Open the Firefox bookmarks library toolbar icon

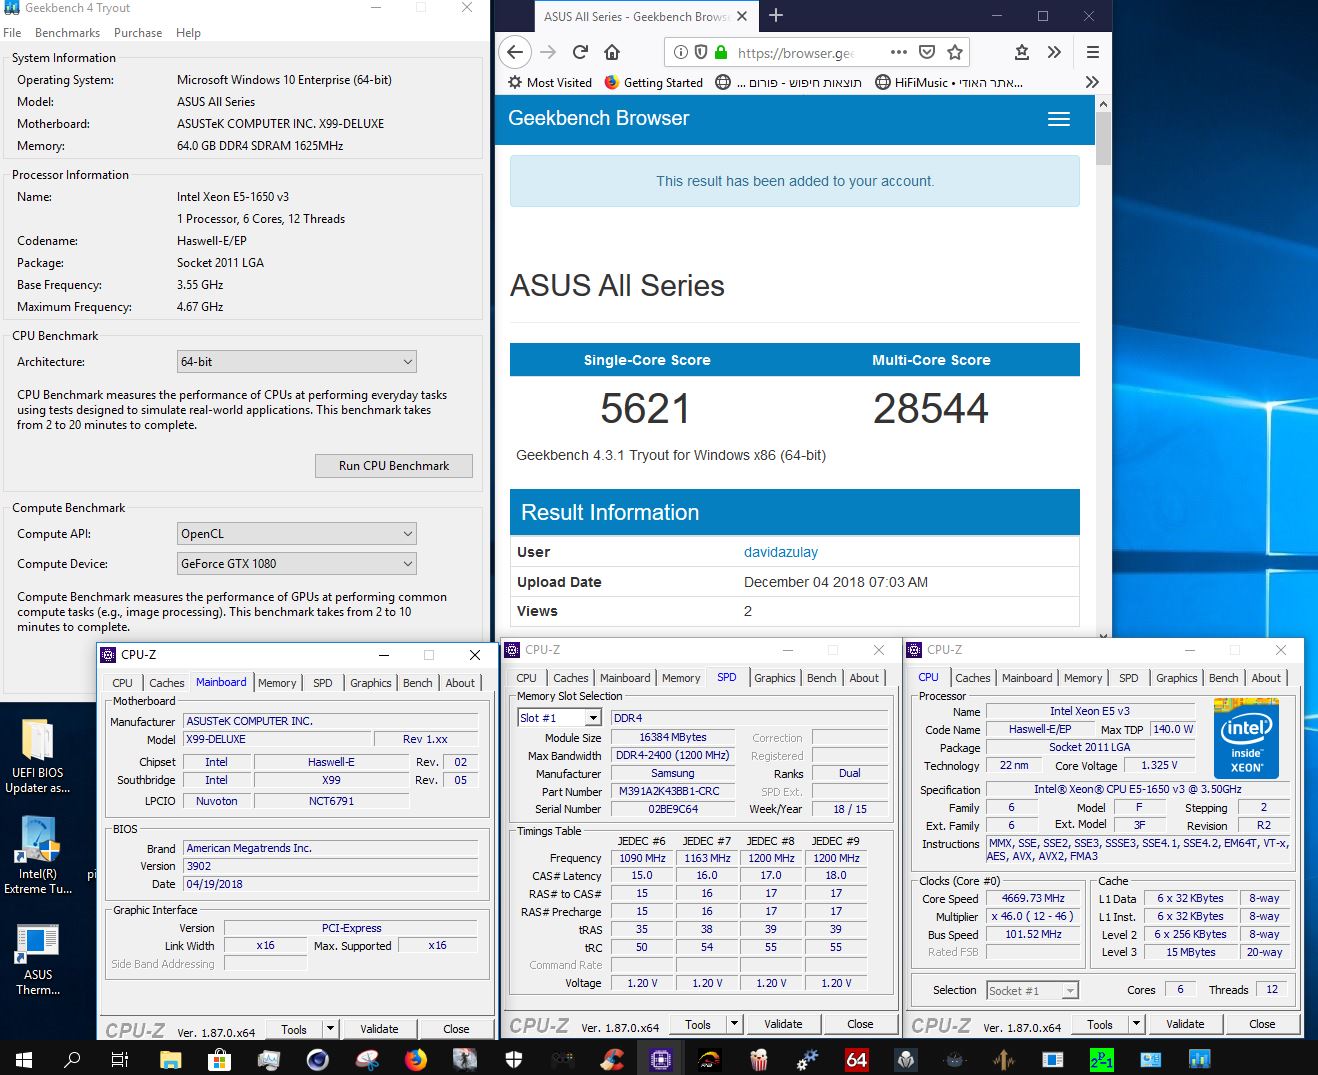[x=1021, y=52]
